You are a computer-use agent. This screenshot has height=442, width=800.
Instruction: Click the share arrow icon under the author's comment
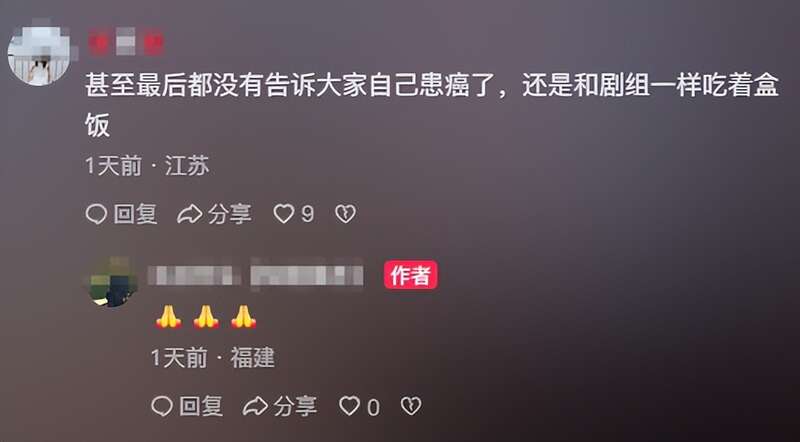(255, 406)
